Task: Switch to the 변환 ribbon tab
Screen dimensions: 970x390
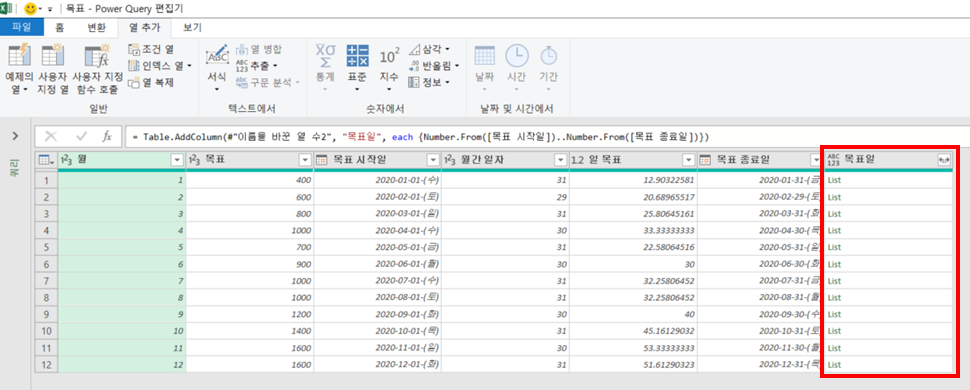Action: point(97,27)
